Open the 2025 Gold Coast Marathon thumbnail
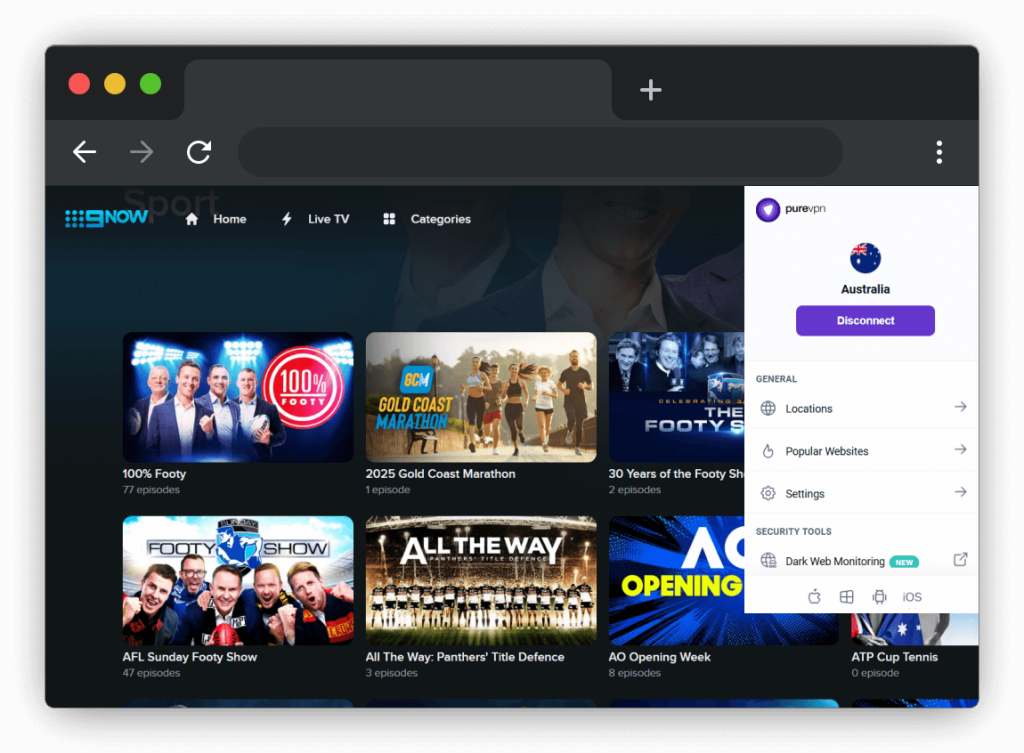The image size is (1024, 753). click(481, 397)
